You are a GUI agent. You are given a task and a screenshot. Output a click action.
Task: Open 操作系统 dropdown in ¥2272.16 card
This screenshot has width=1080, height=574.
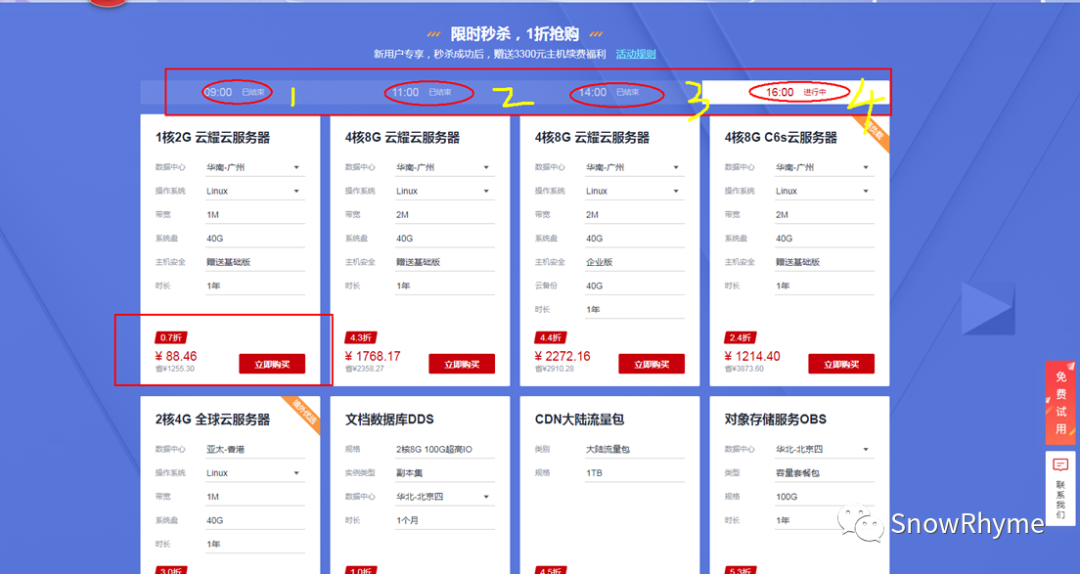(x=635, y=191)
